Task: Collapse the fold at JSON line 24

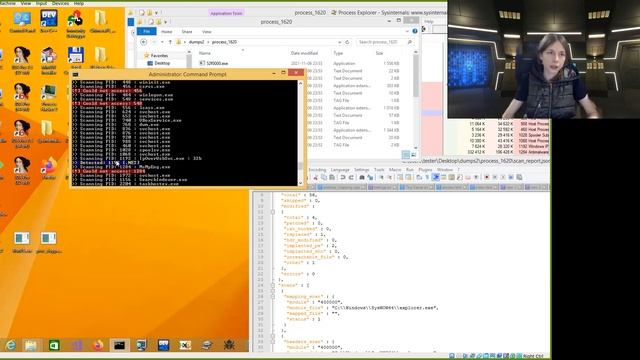Action: tap(273, 285)
